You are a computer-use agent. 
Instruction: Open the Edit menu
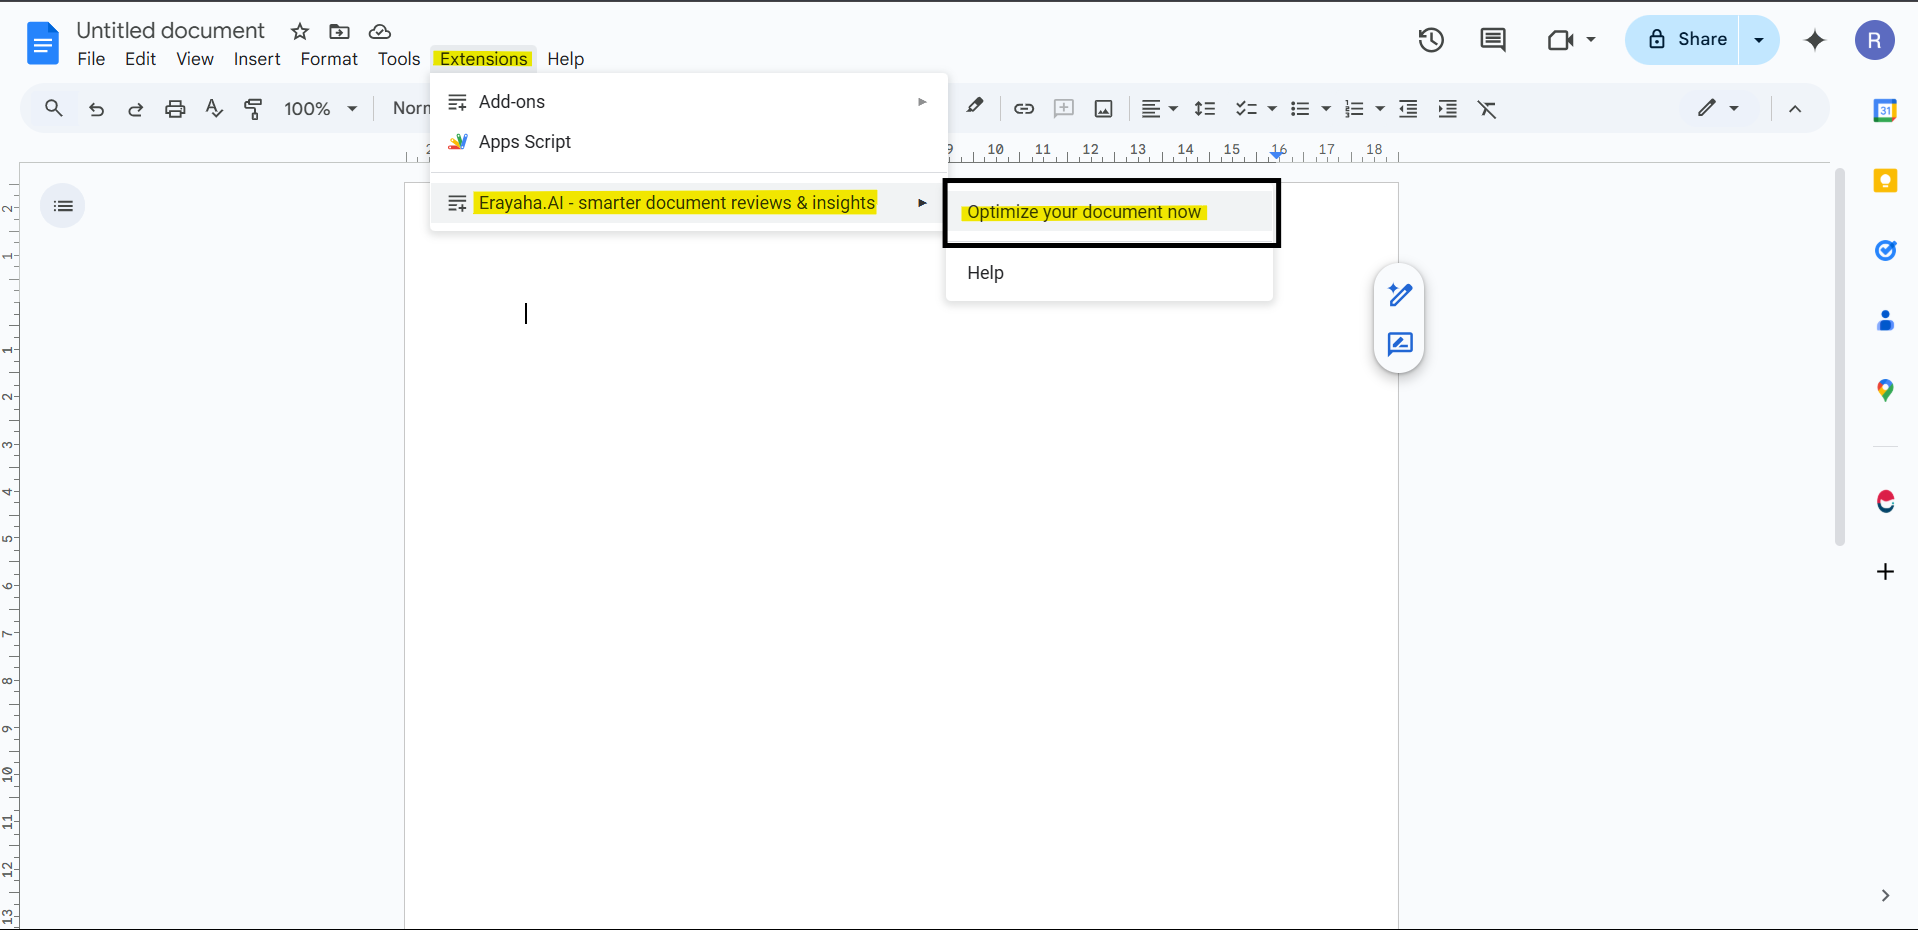[140, 59]
